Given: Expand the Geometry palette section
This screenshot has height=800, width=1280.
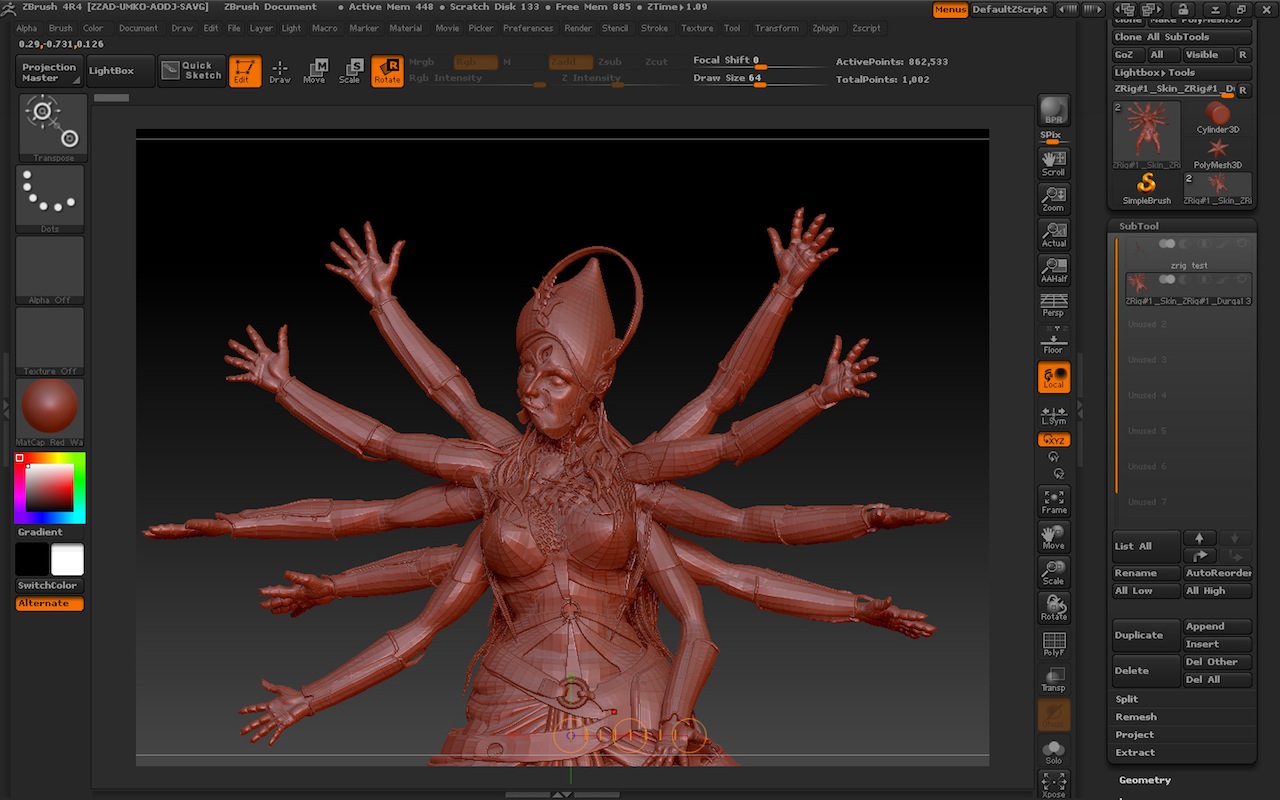Looking at the screenshot, I should (x=1144, y=780).
